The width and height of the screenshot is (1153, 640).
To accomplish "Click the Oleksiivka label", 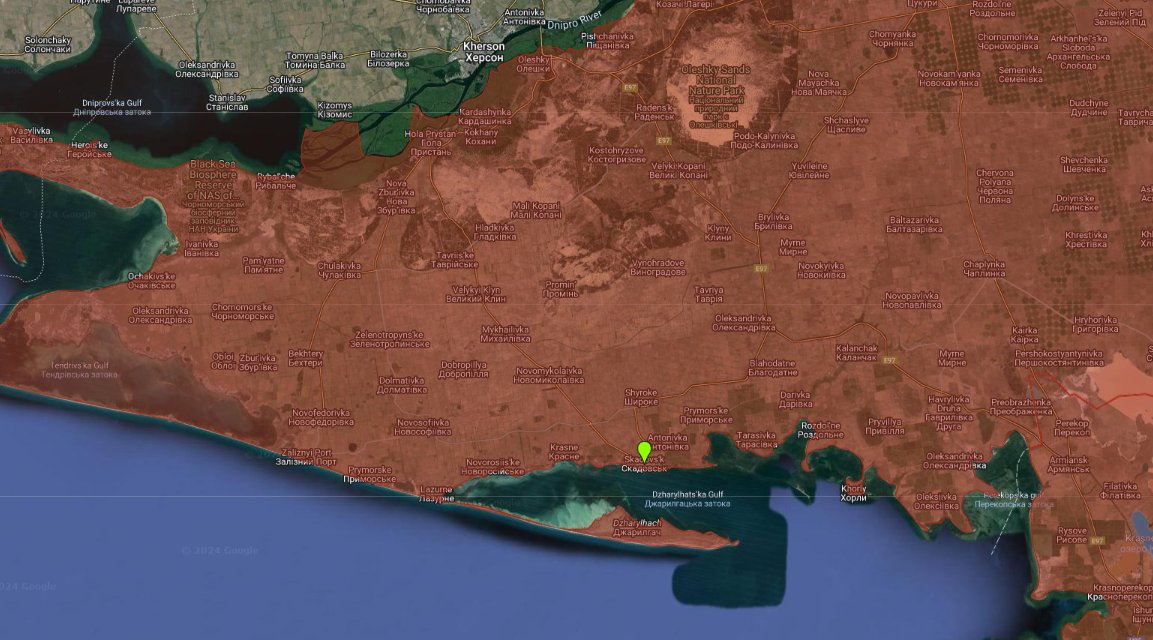I will pos(937,502).
